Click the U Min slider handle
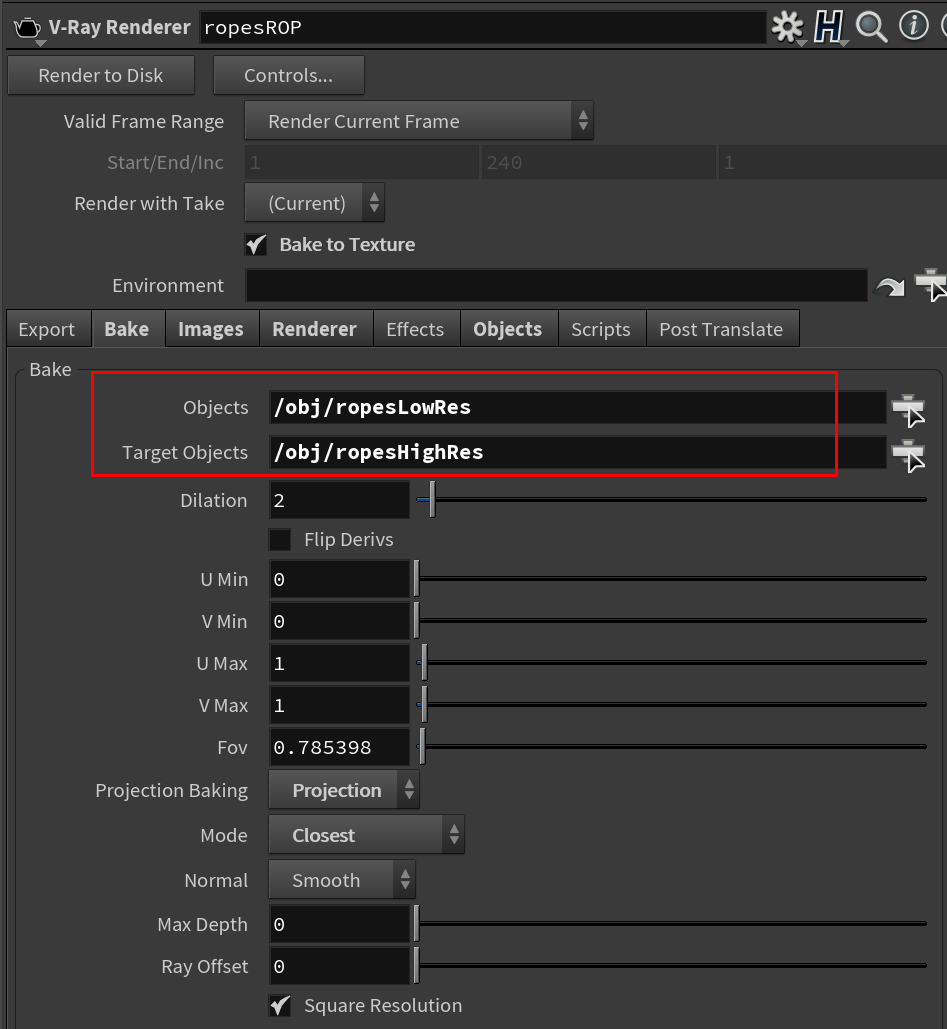The image size is (947, 1029). coord(416,579)
